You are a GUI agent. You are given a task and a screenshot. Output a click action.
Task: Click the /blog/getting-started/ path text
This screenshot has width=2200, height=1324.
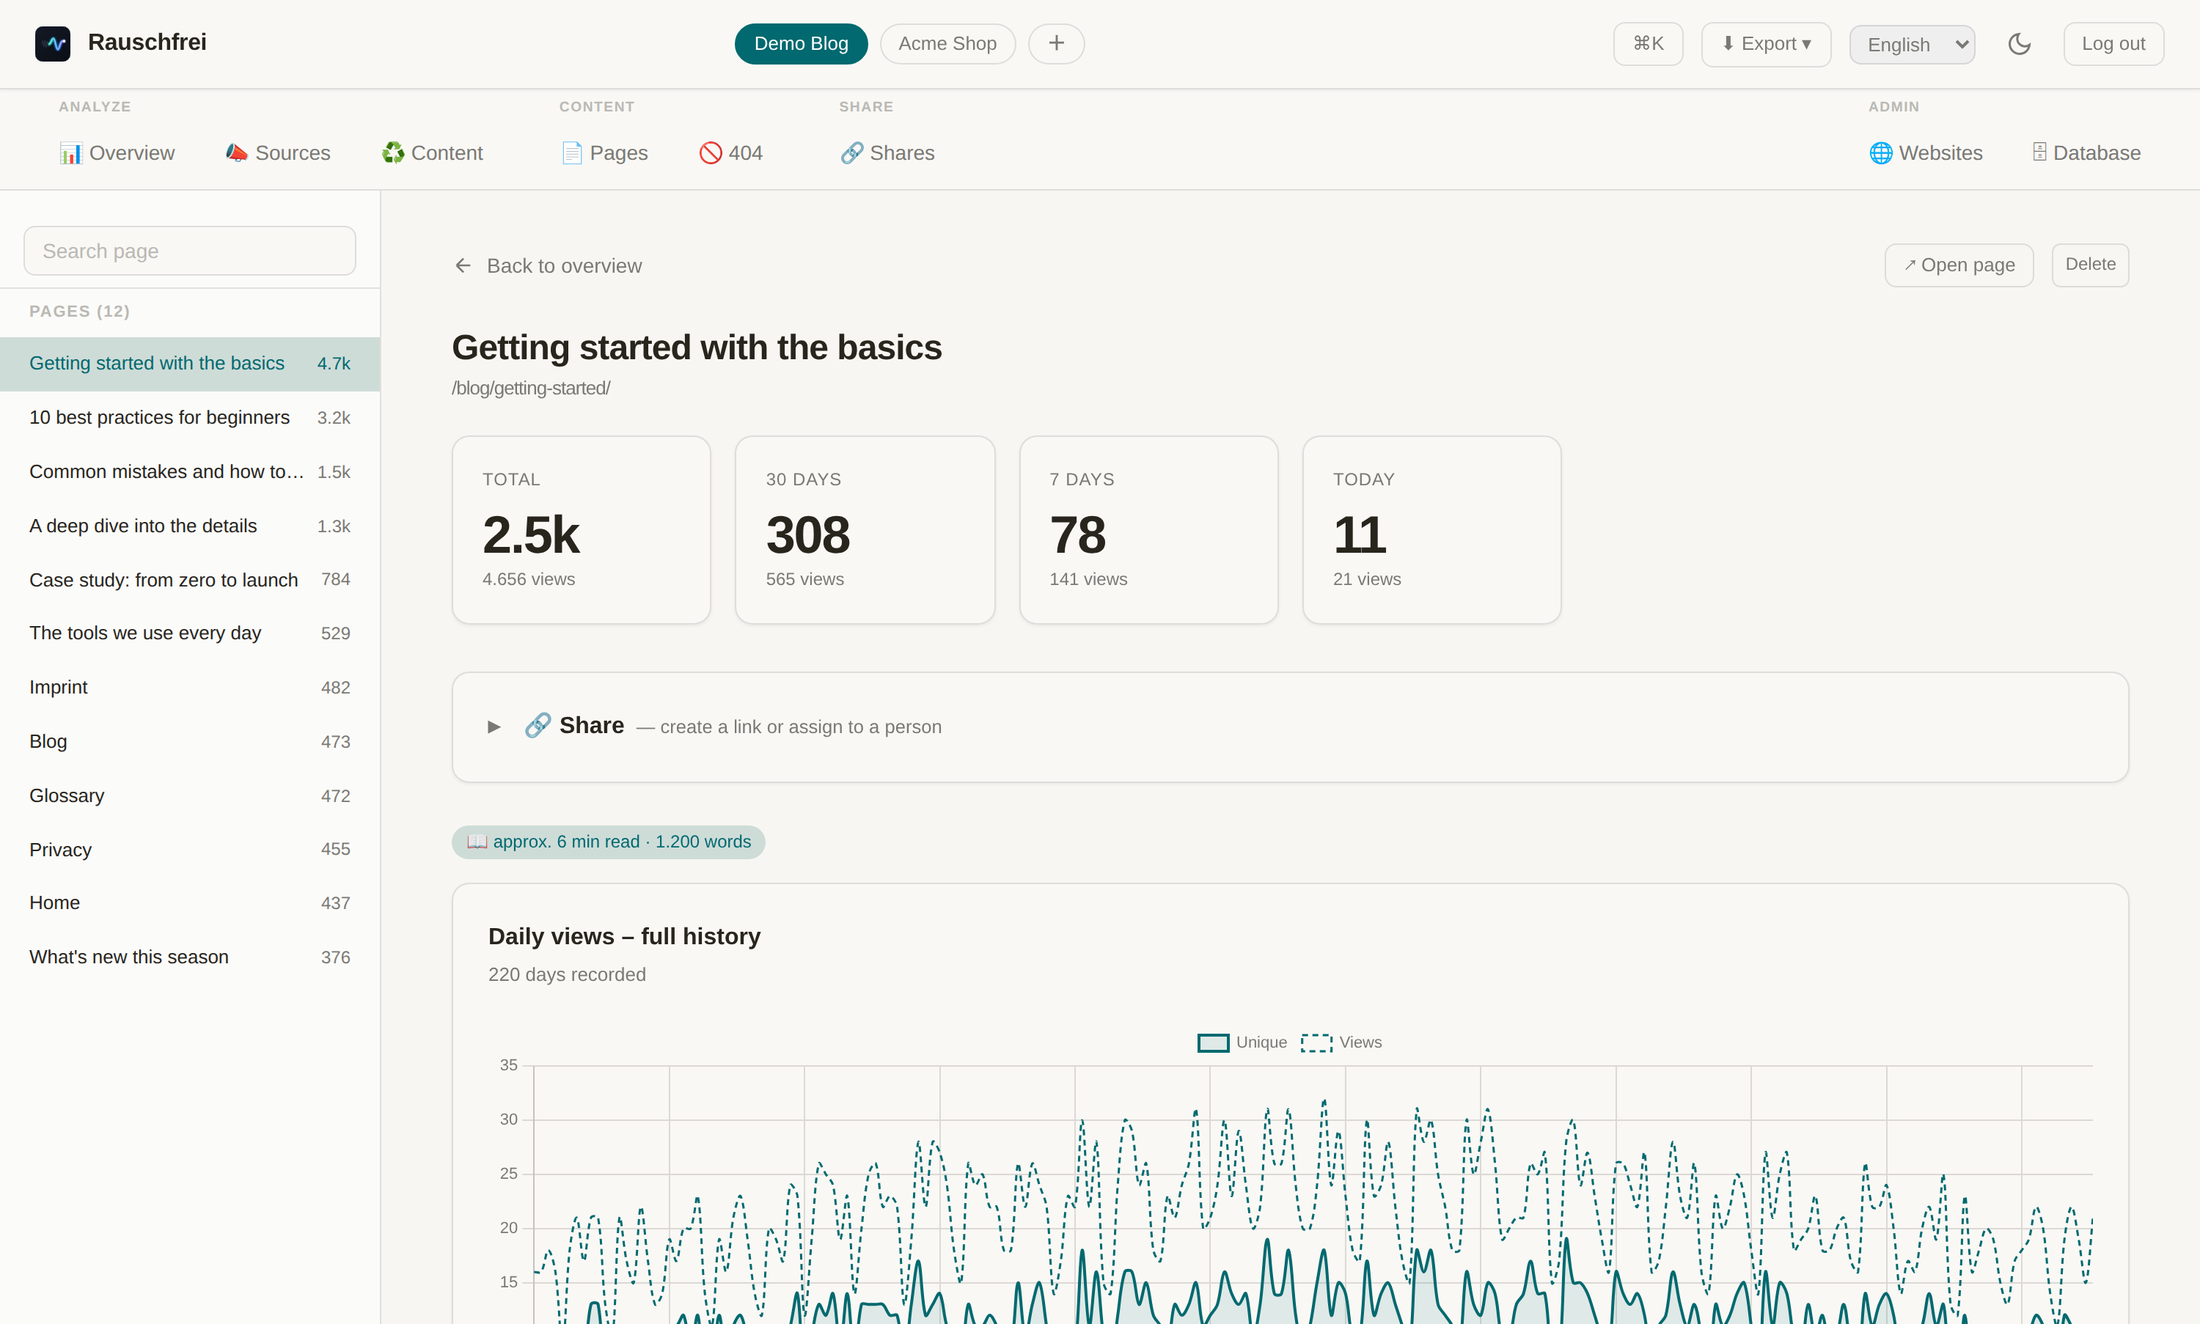(531, 388)
